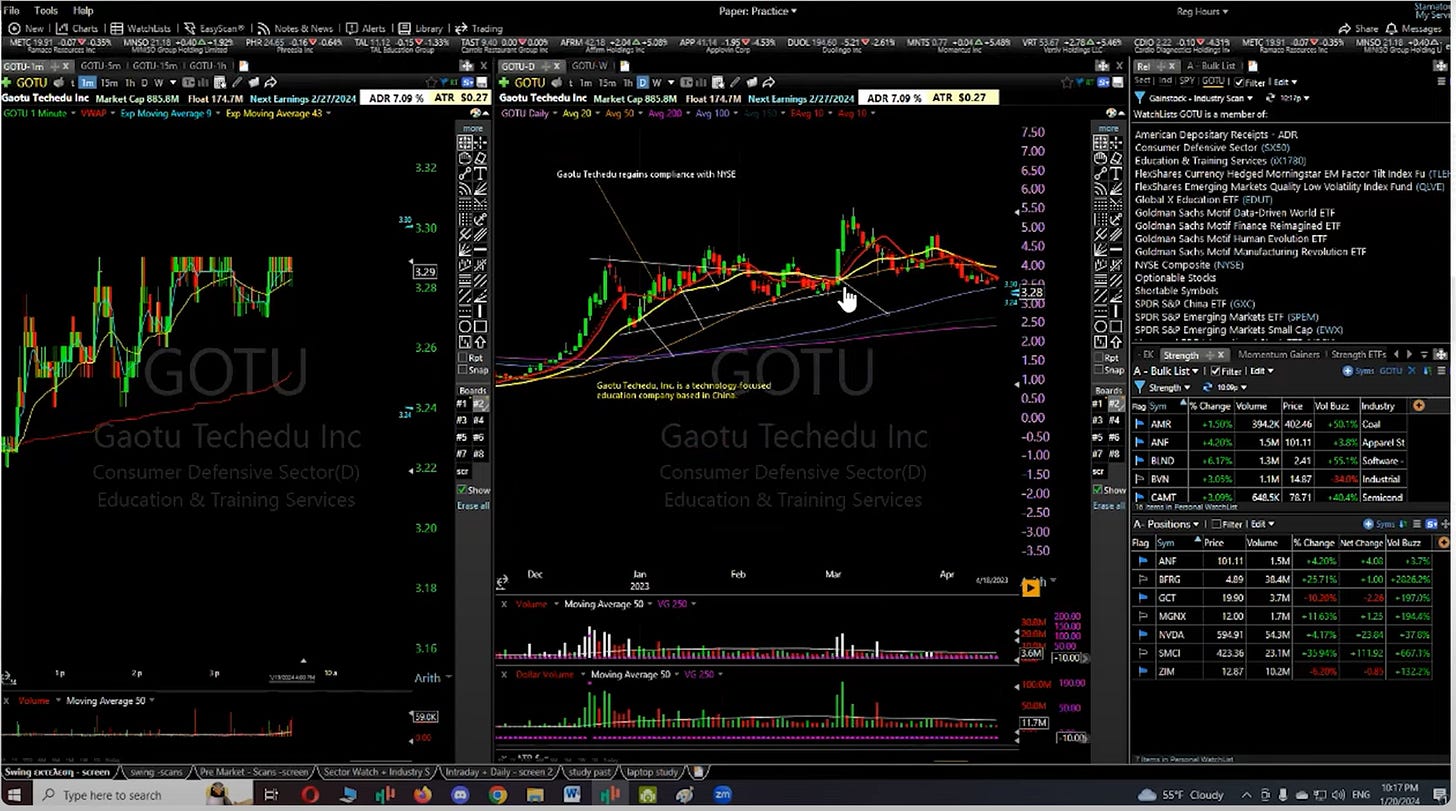Open the File menu
1456x811 pixels.
click(x=11, y=10)
